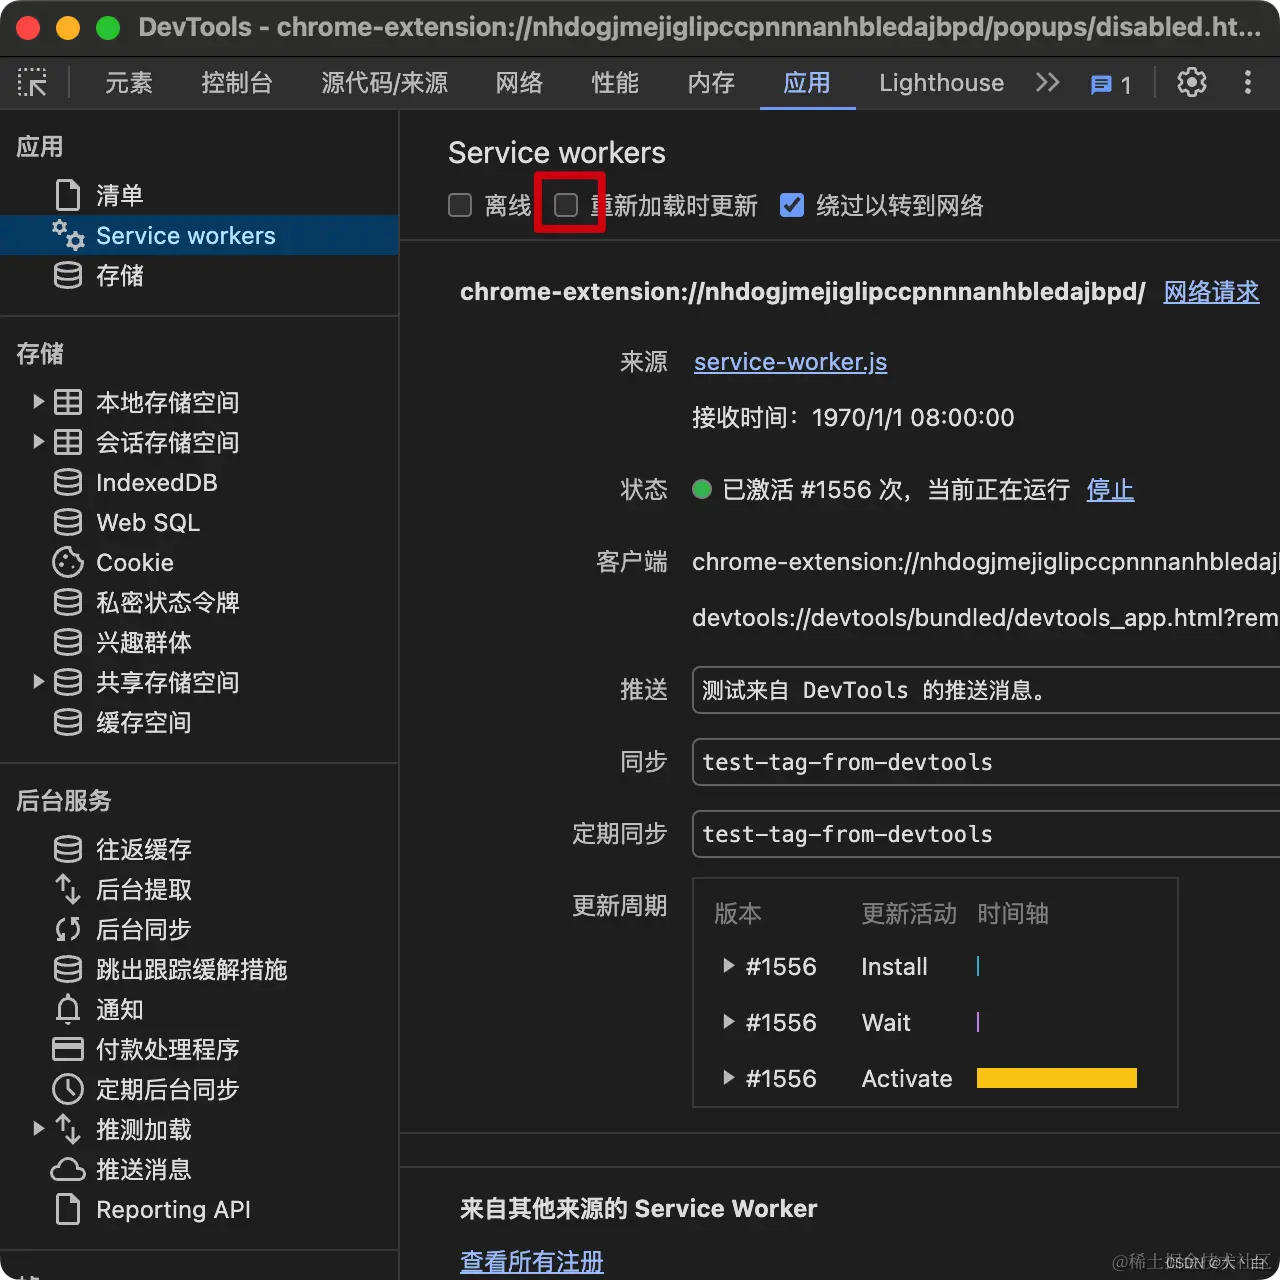The height and width of the screenshot is (1280, 1280).
Task: Click the 本地存储空间 table icon
Action: [68, 402]
